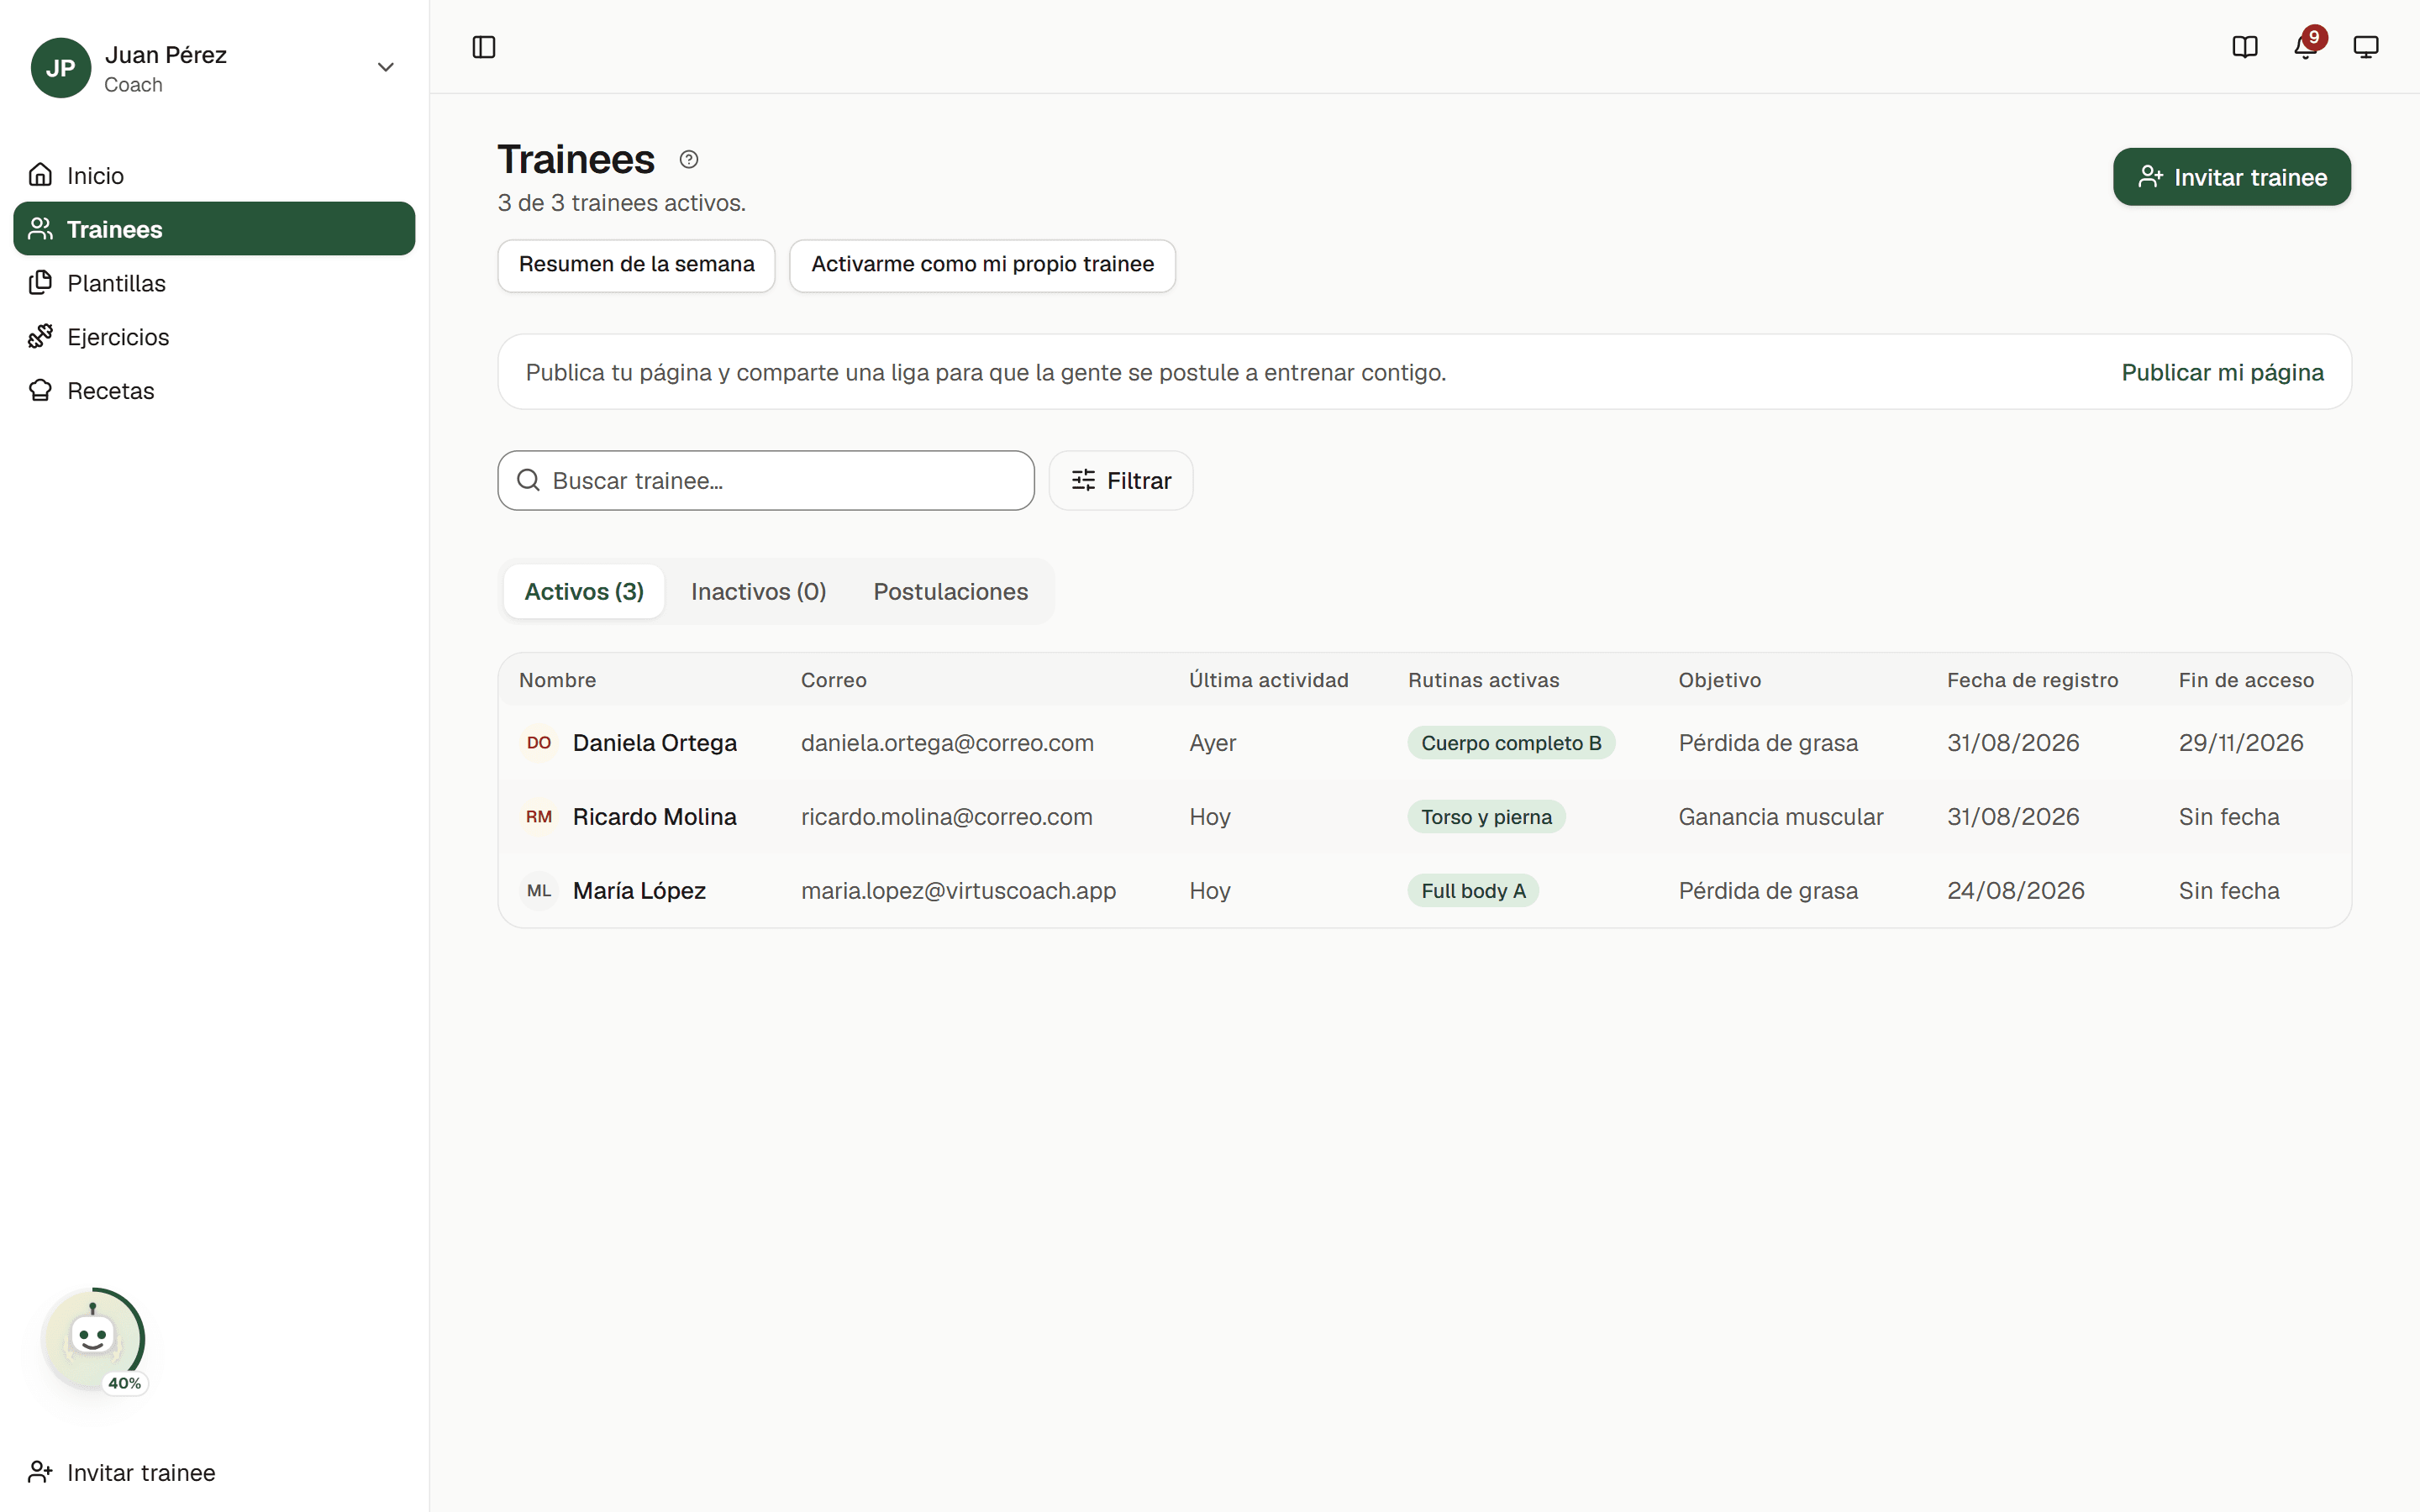This screenshot has width=2420, height=1512.
Task: Click María López's ML avatar
Action: coord(539,891)
